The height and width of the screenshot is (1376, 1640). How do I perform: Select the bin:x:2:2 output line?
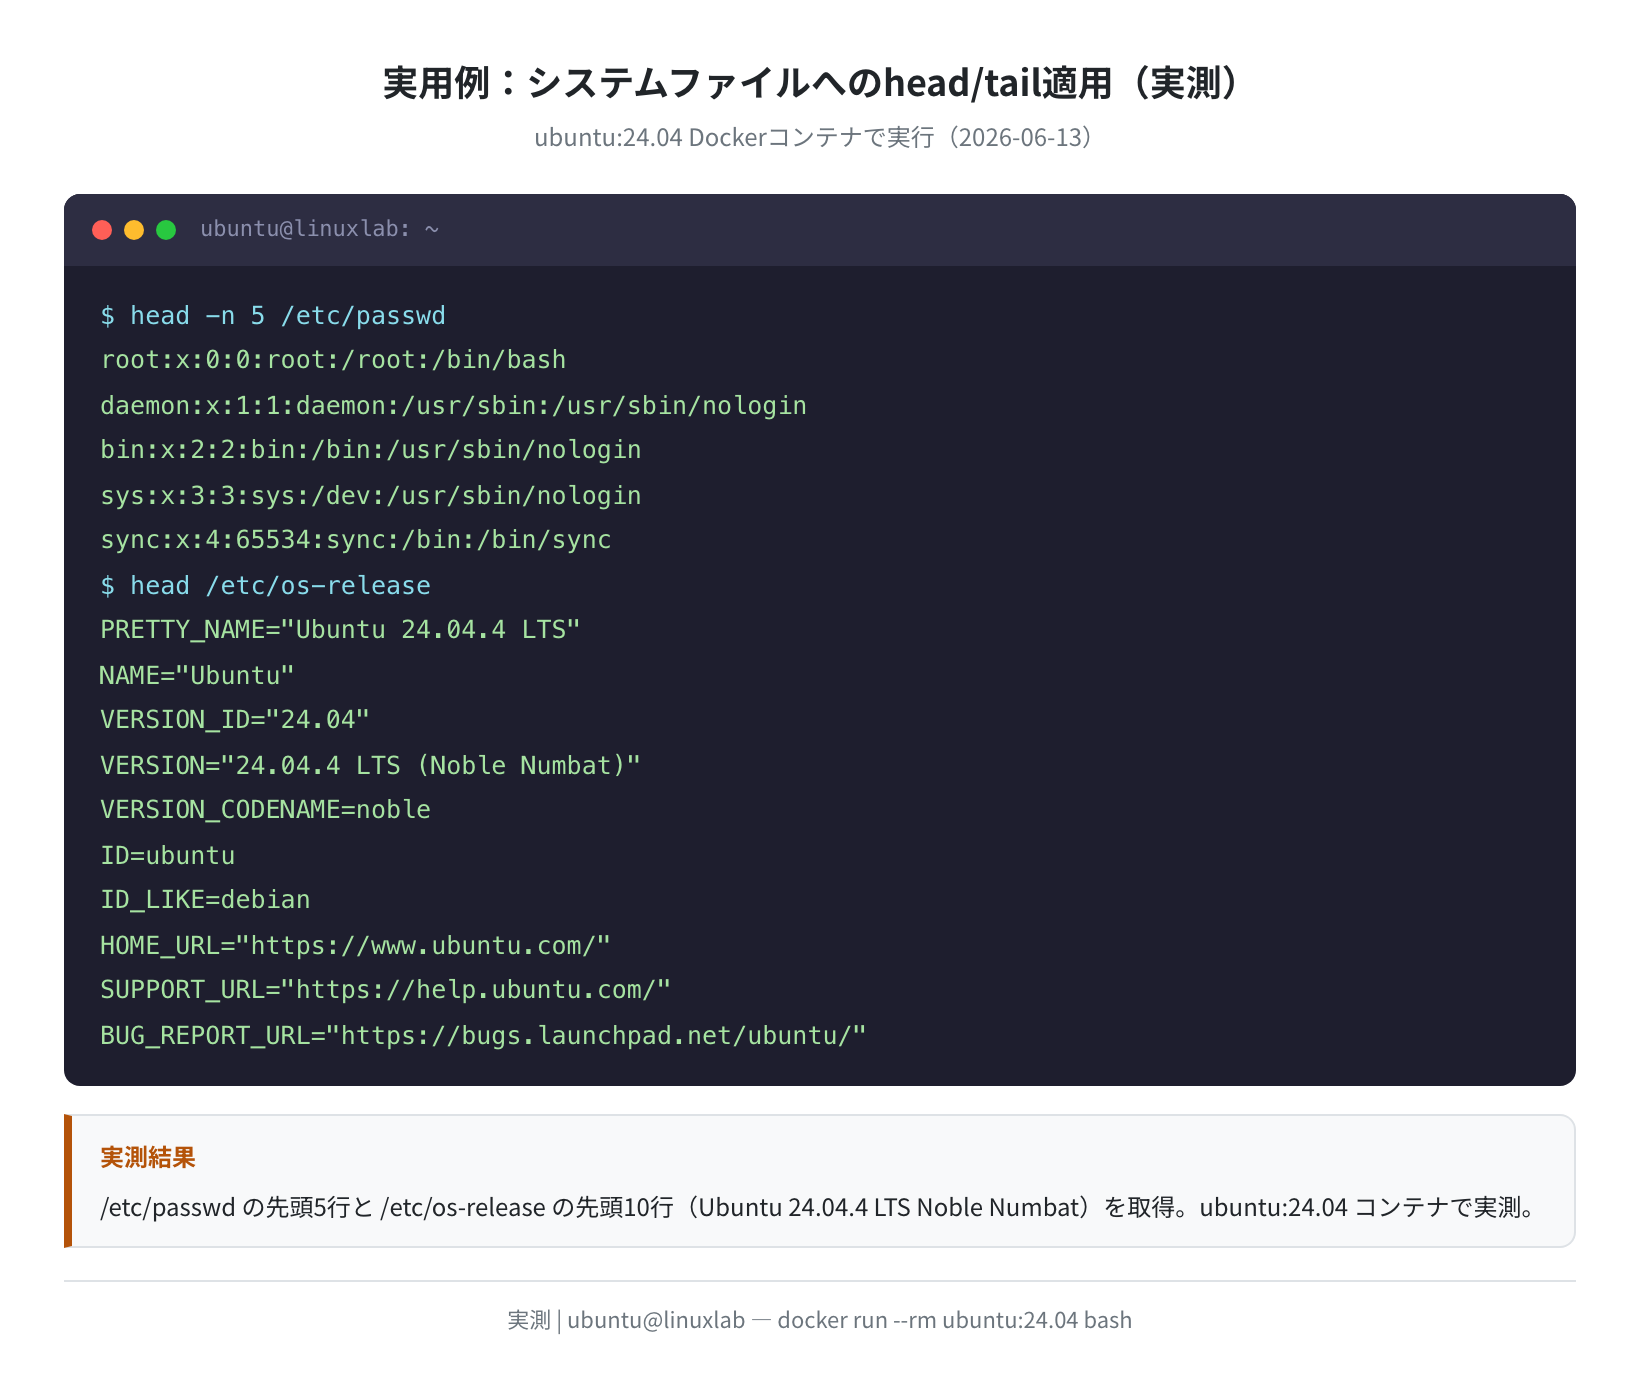pos(370,450)
